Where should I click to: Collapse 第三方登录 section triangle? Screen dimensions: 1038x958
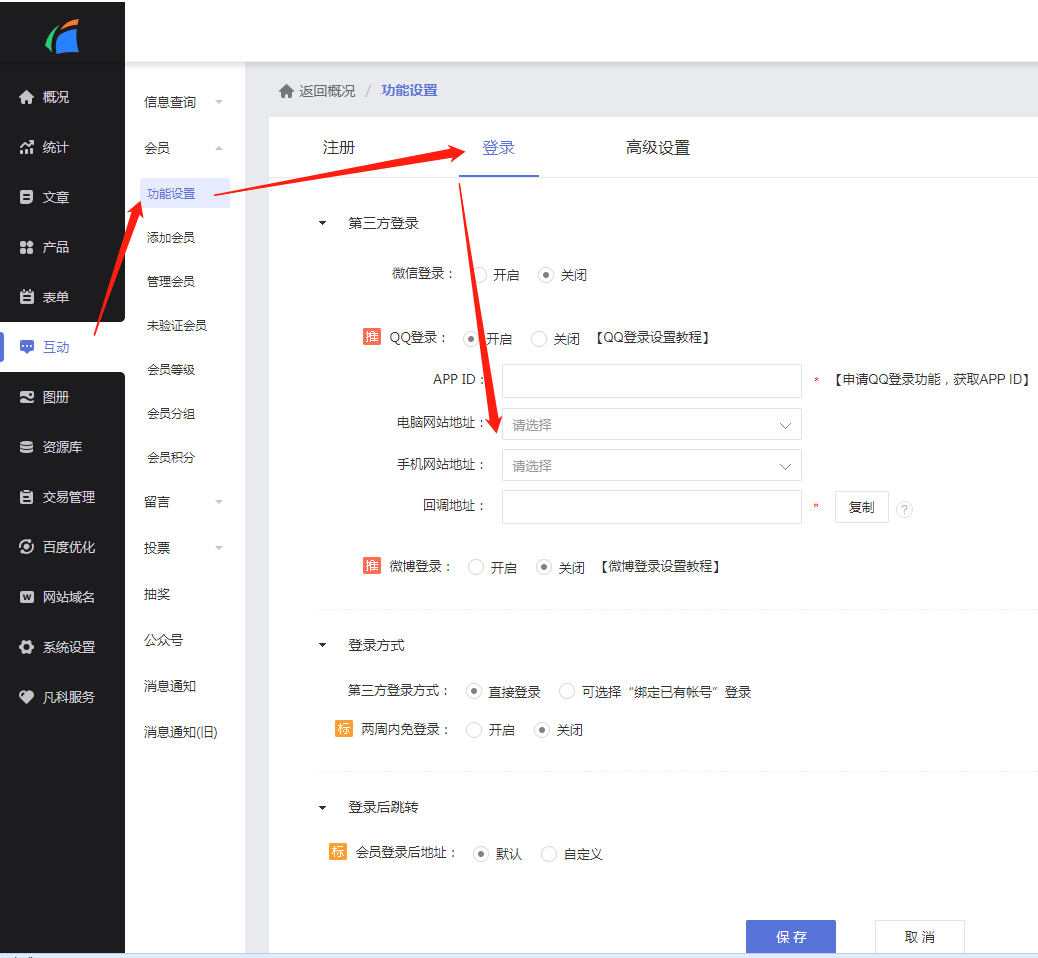pyautogui.click(x=322, y=223)
